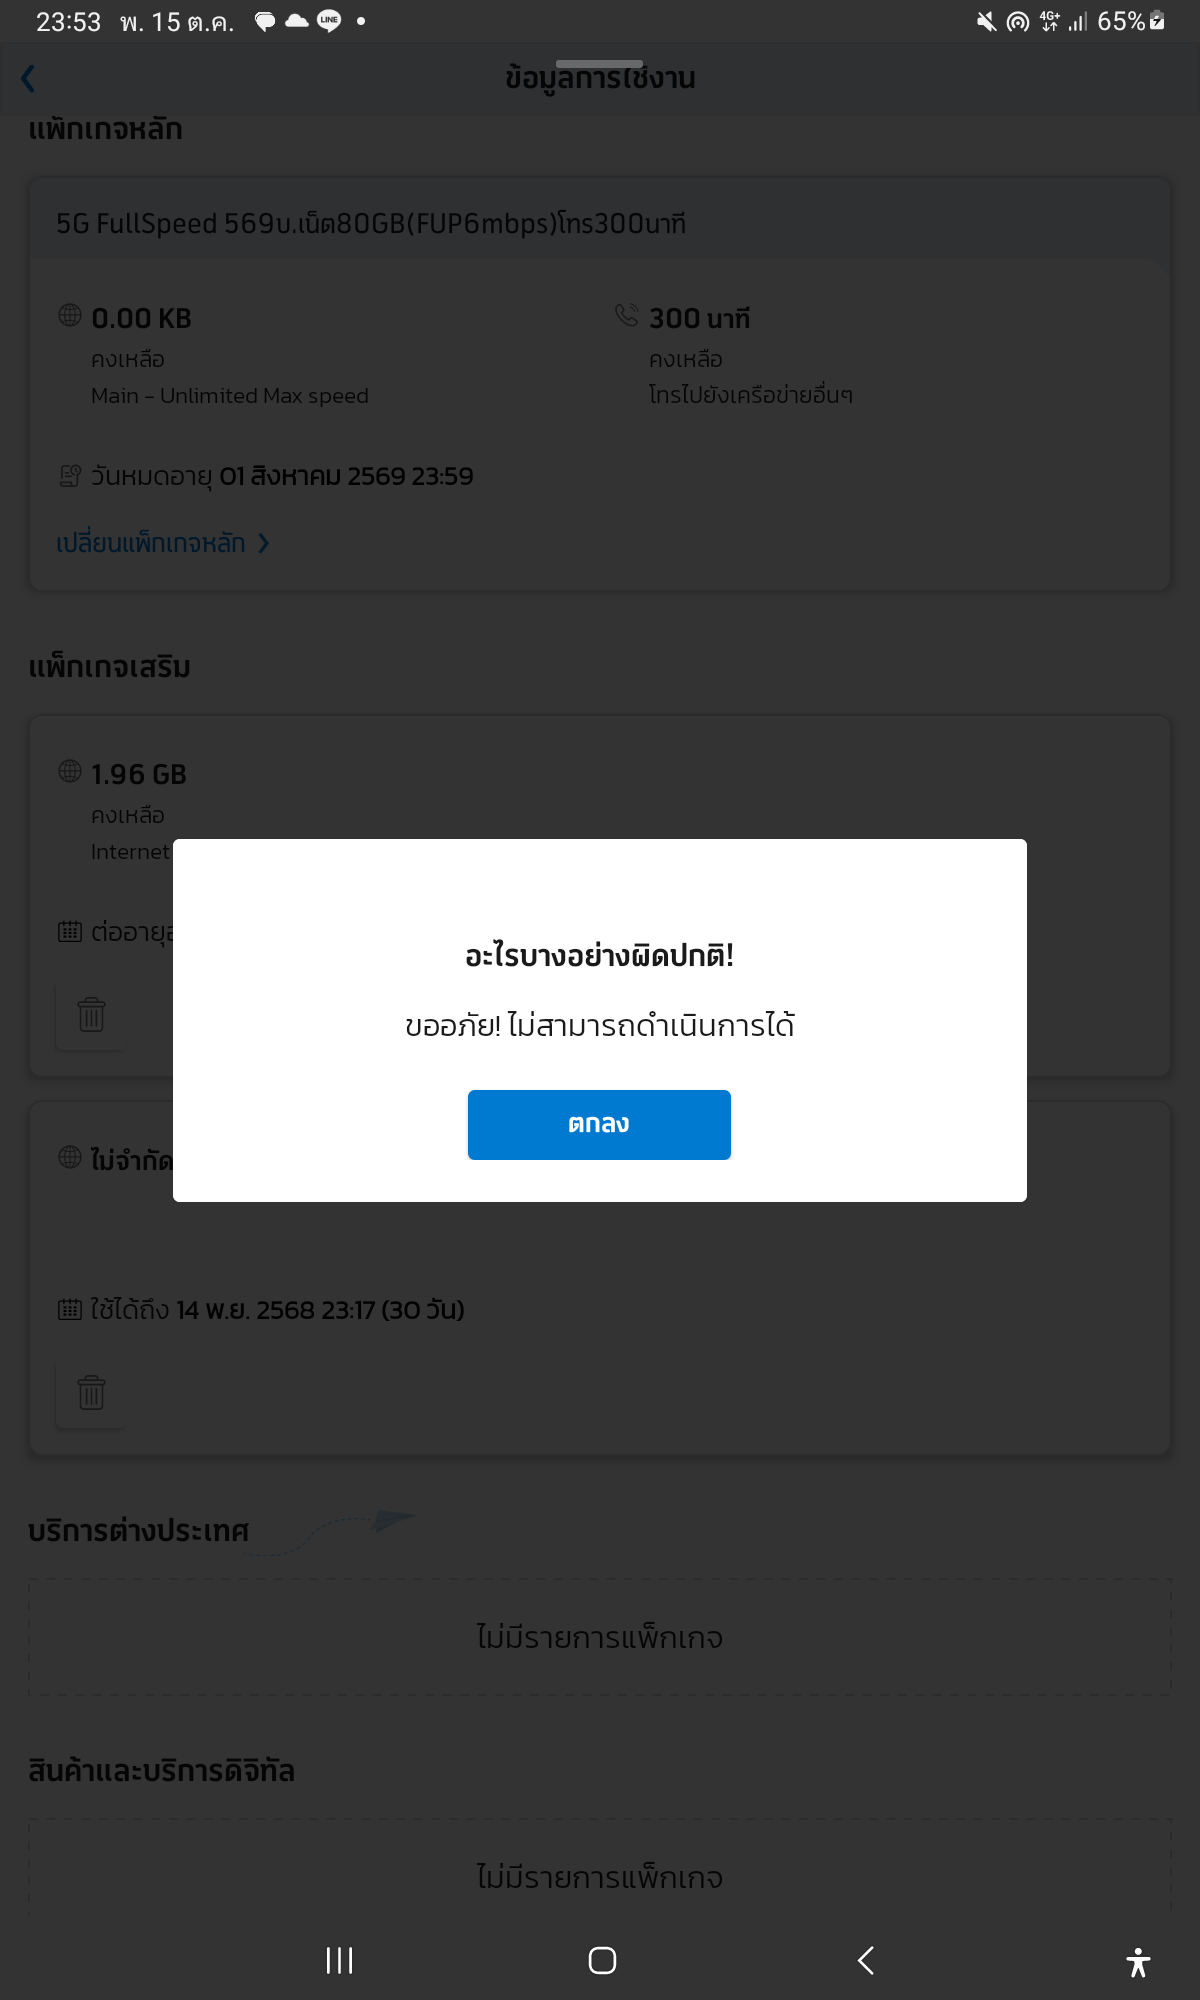Image resolution: width=1200 pixels, height=2000 pixels.
Task: Open the accessibility shortcut icon
Action: pos(1138,1962)
